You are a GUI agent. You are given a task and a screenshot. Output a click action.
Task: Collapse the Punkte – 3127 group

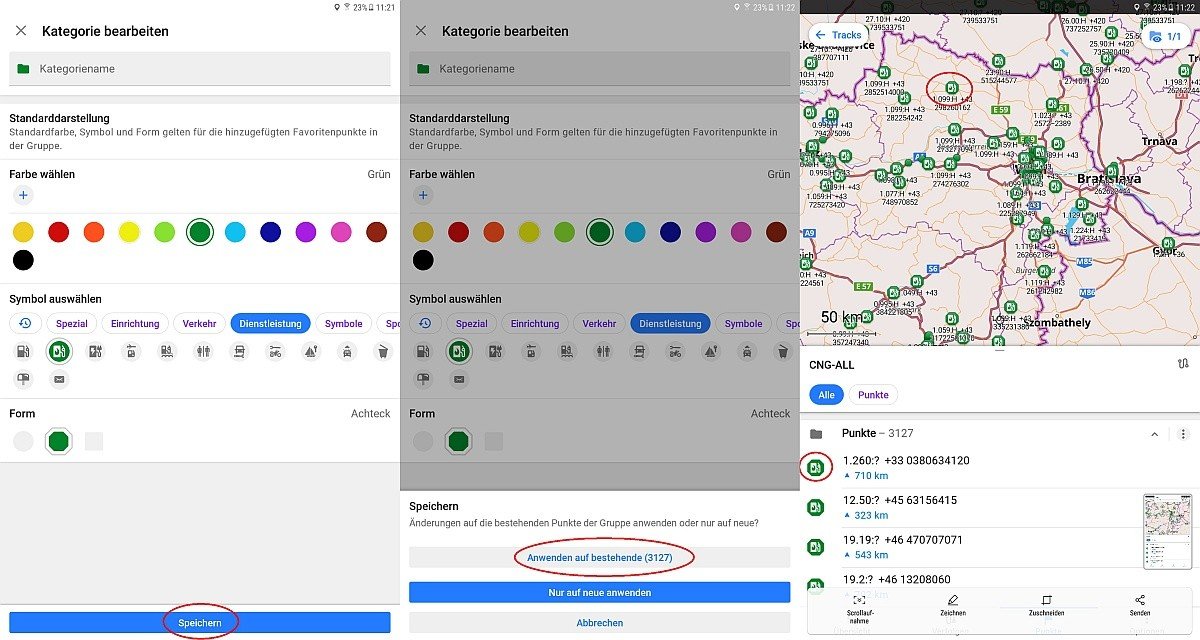[x=1155, y=434]
